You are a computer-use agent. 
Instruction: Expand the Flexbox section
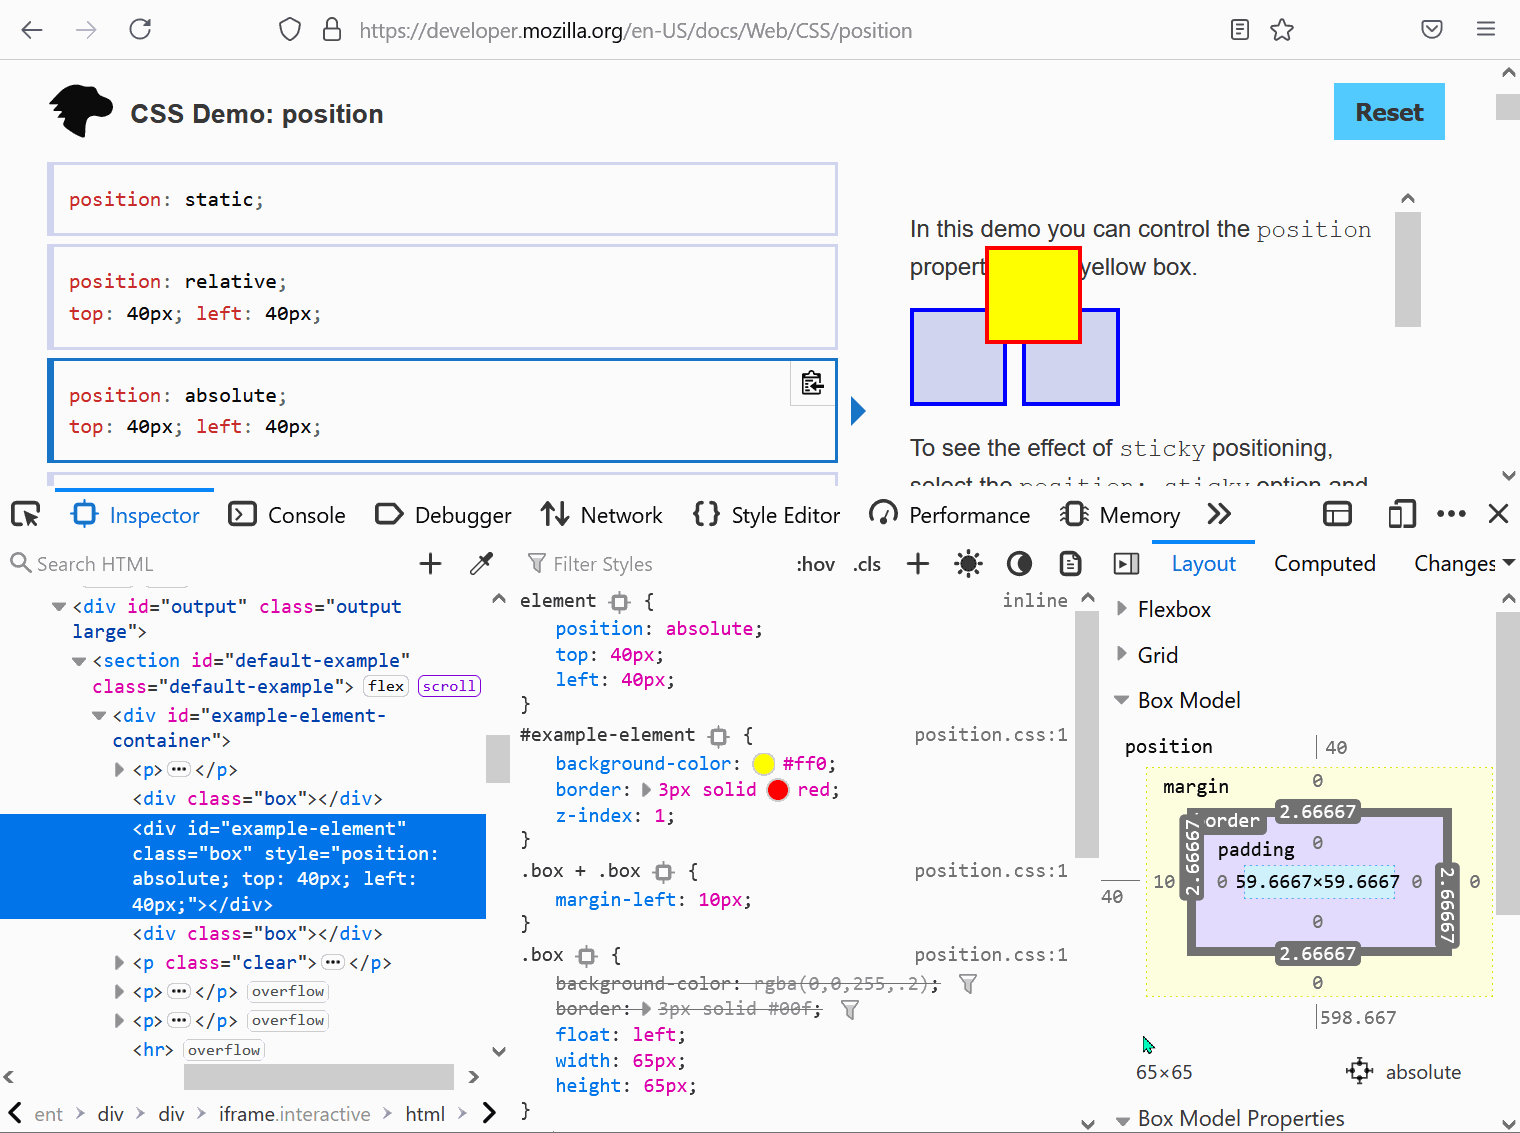pyautogui.click(x=1121, y=609)
